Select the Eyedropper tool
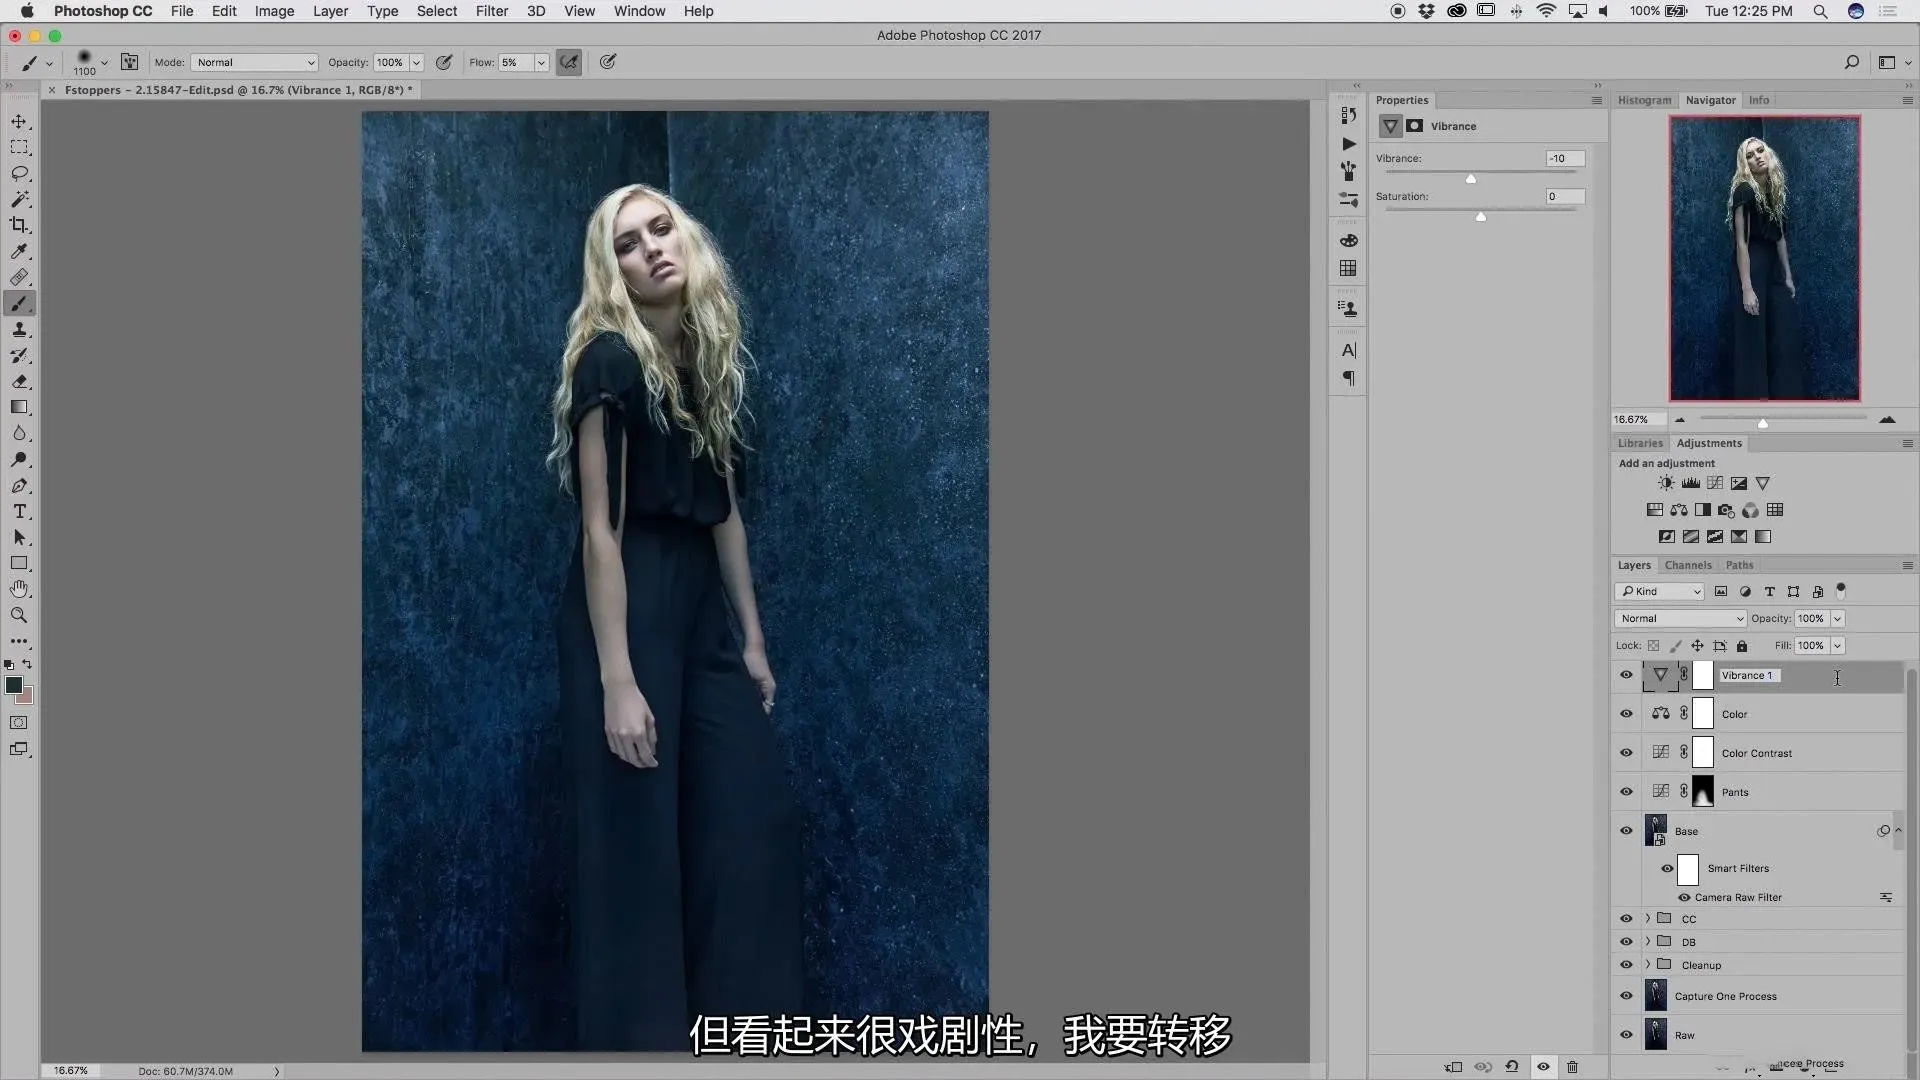The width and height of the screenshot is (1920, 1080). pos(19,252)
